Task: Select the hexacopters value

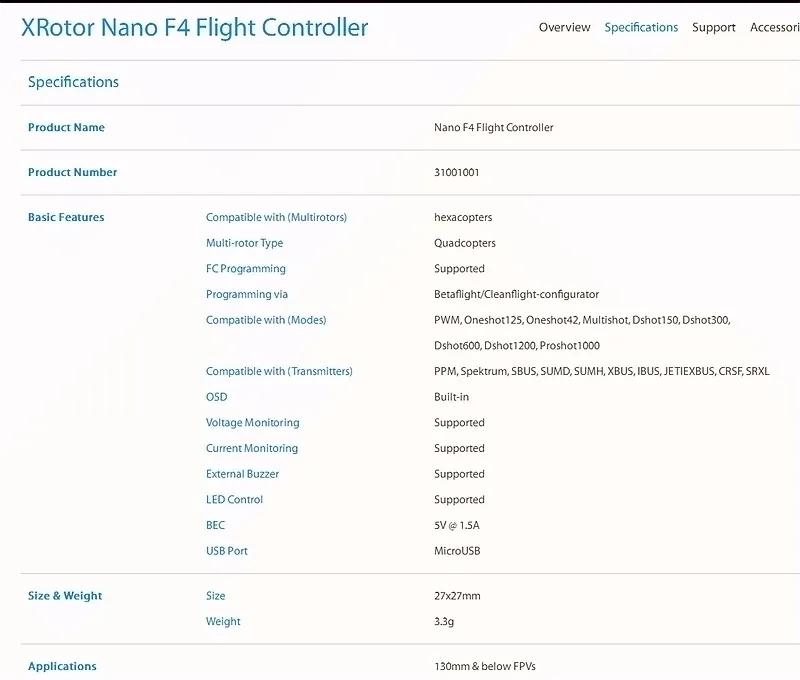Action: tap(463, 217)
